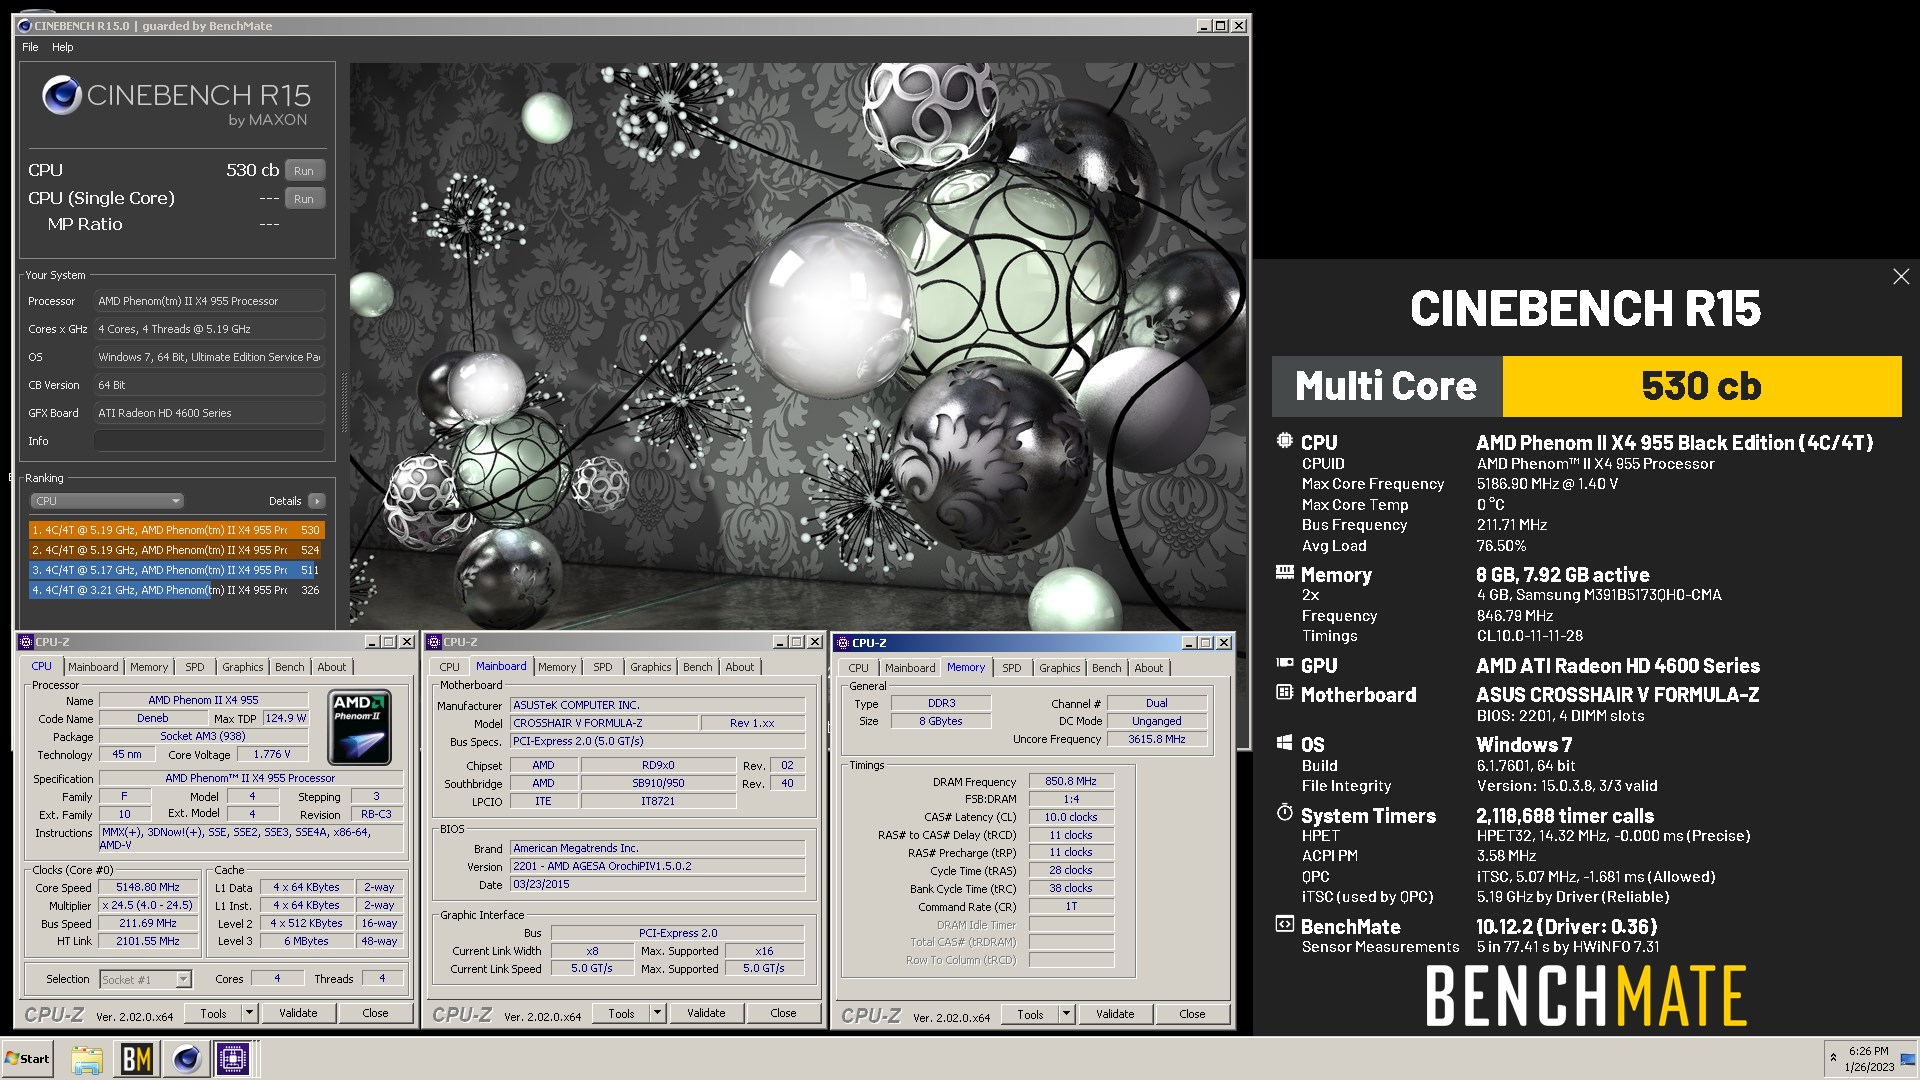This screenshot has height=1080, width=1920.
Task: Open the CPU-Z taskbar icon
Action: click(x=233, y=1059)
